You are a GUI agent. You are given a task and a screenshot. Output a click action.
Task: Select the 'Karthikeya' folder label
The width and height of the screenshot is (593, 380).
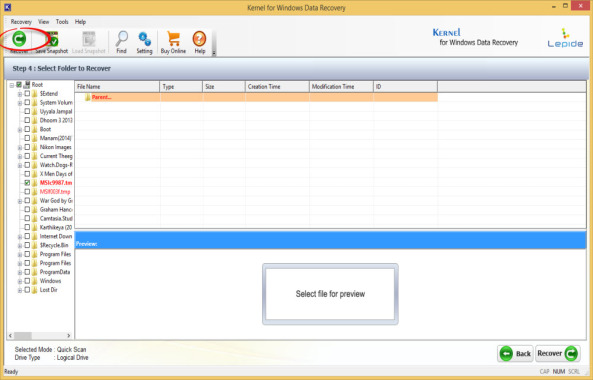coord(56,228)
